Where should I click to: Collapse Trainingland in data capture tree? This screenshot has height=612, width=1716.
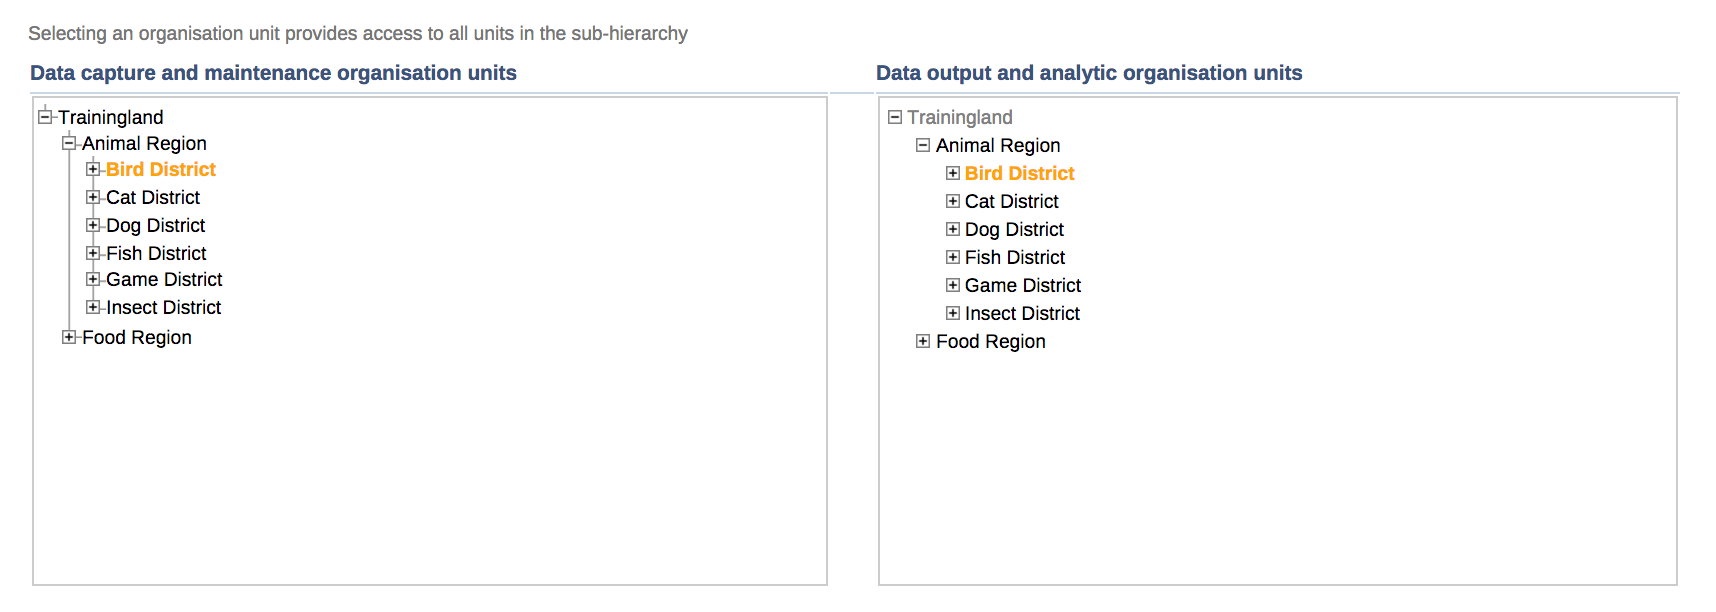click(x=45, y=117)
